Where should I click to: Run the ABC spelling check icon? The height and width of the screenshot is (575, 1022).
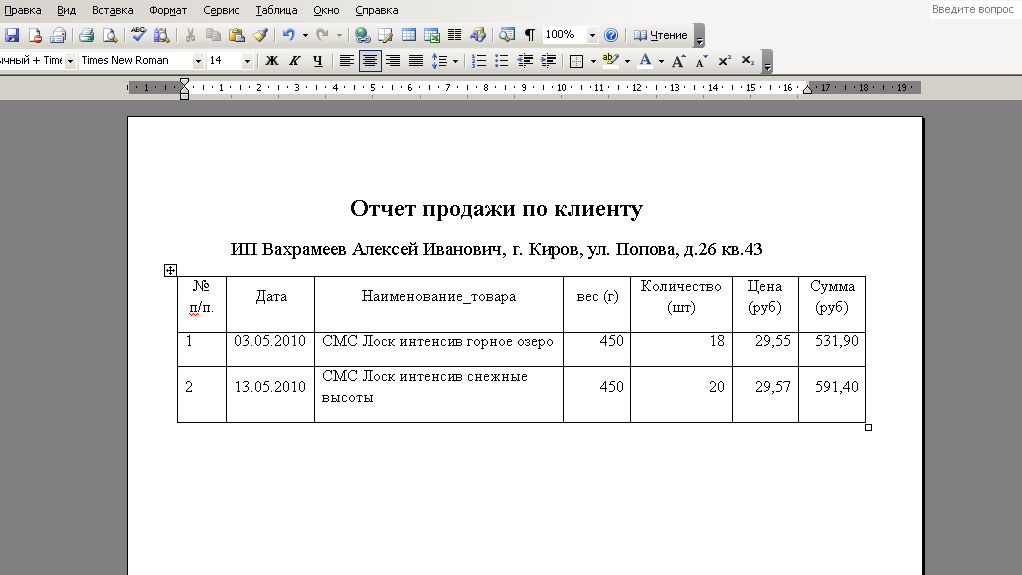pyautogui.click(x=138, y=35)
